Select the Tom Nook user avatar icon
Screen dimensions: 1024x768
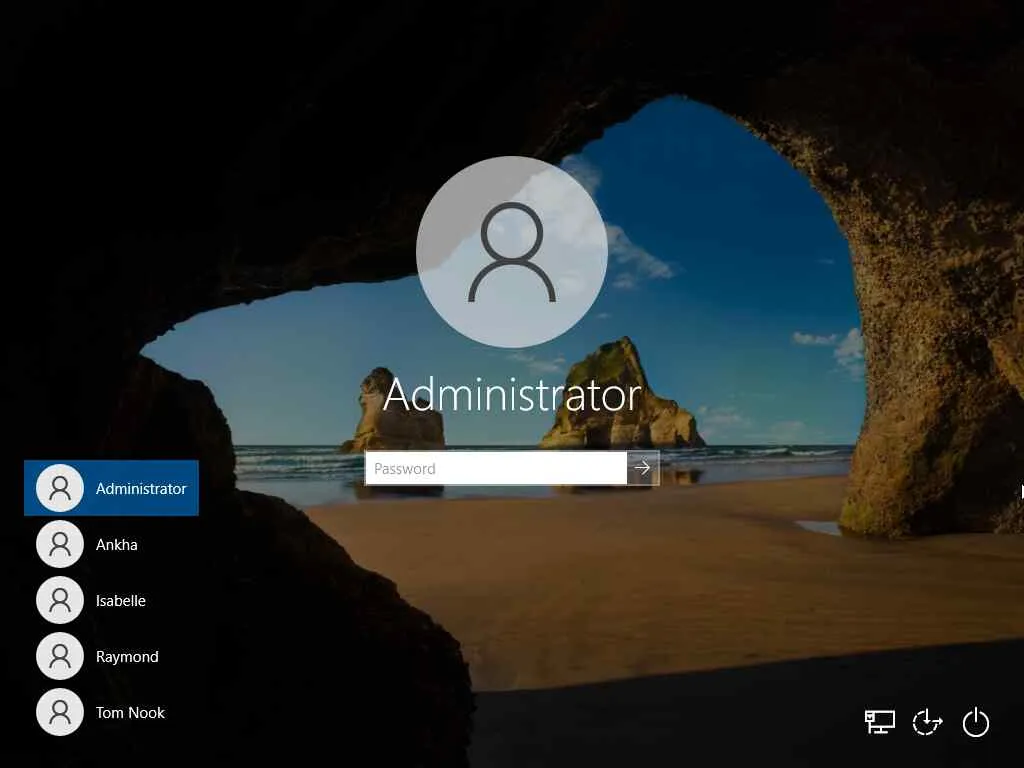[60, 712]
